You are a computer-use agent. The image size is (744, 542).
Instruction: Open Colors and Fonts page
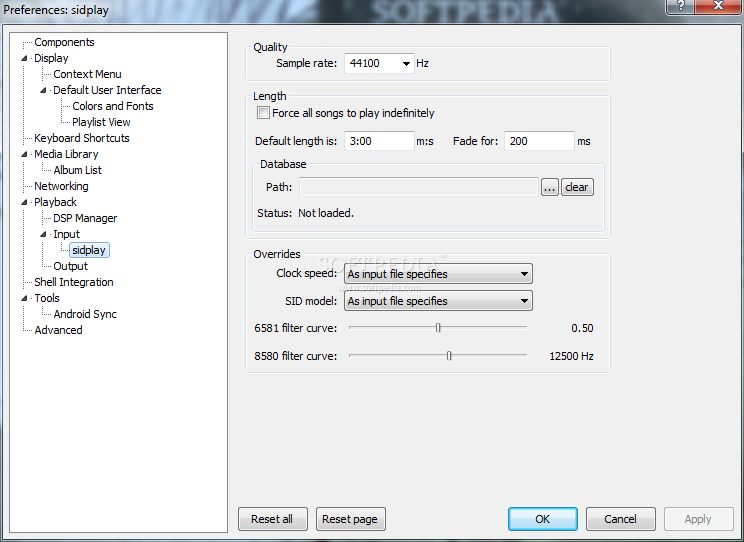pyautogui.click(x=112, y=106)
